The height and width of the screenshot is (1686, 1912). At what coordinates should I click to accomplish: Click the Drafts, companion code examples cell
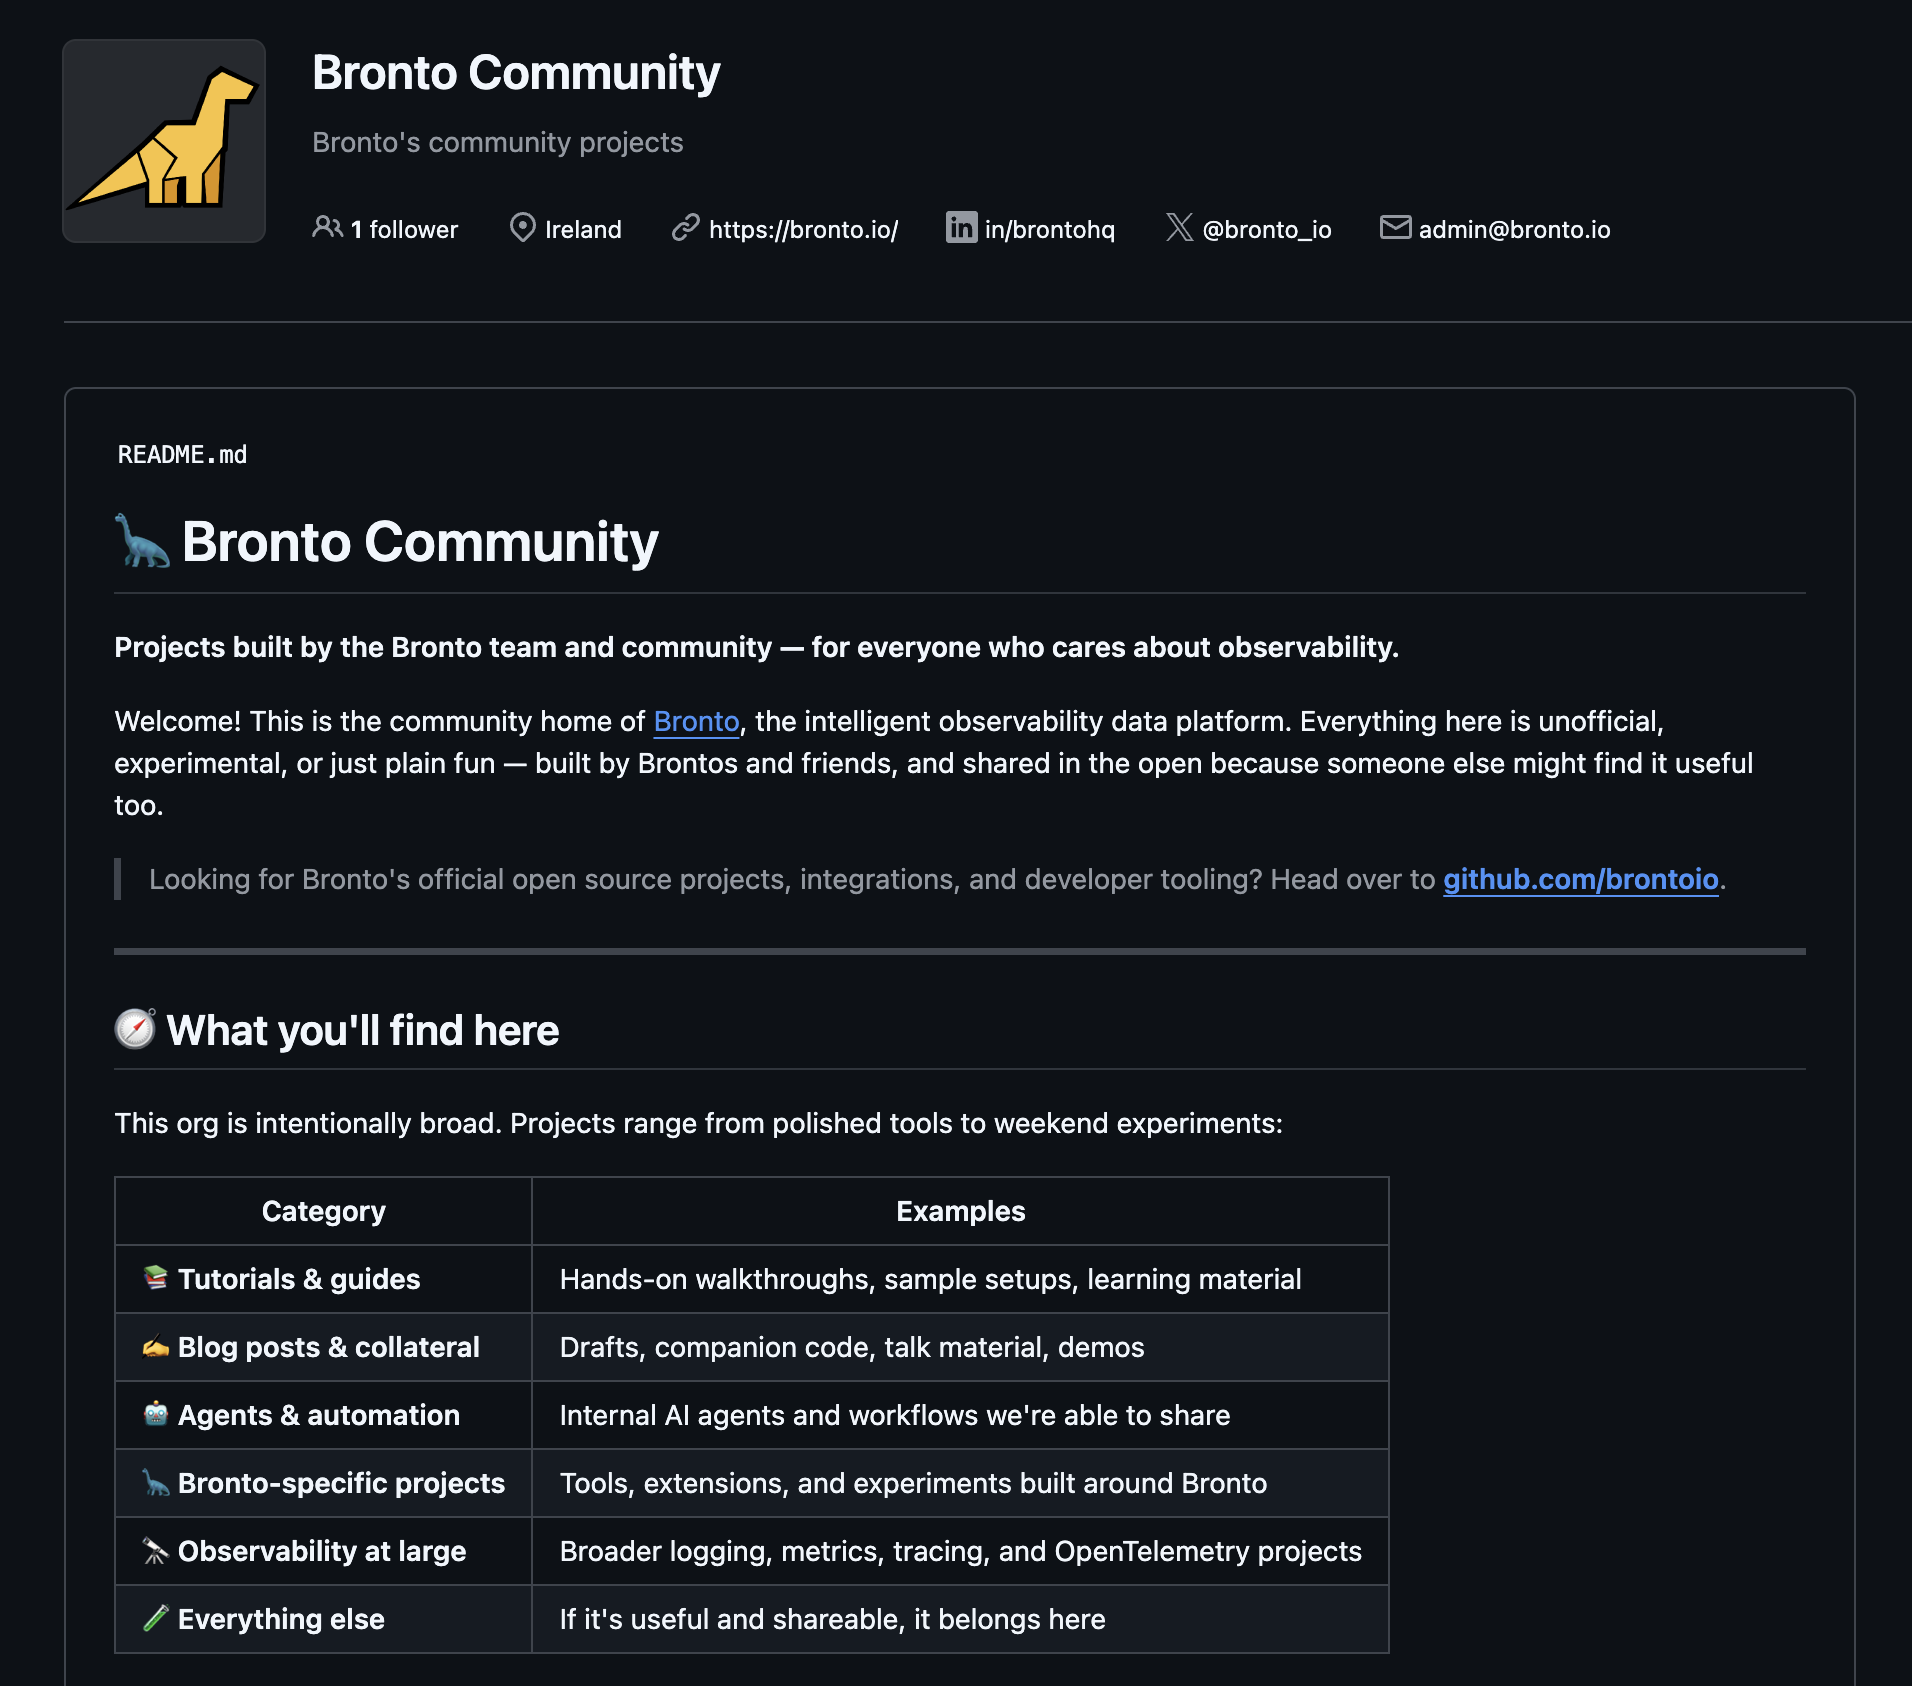click(x=960, y=1347)
